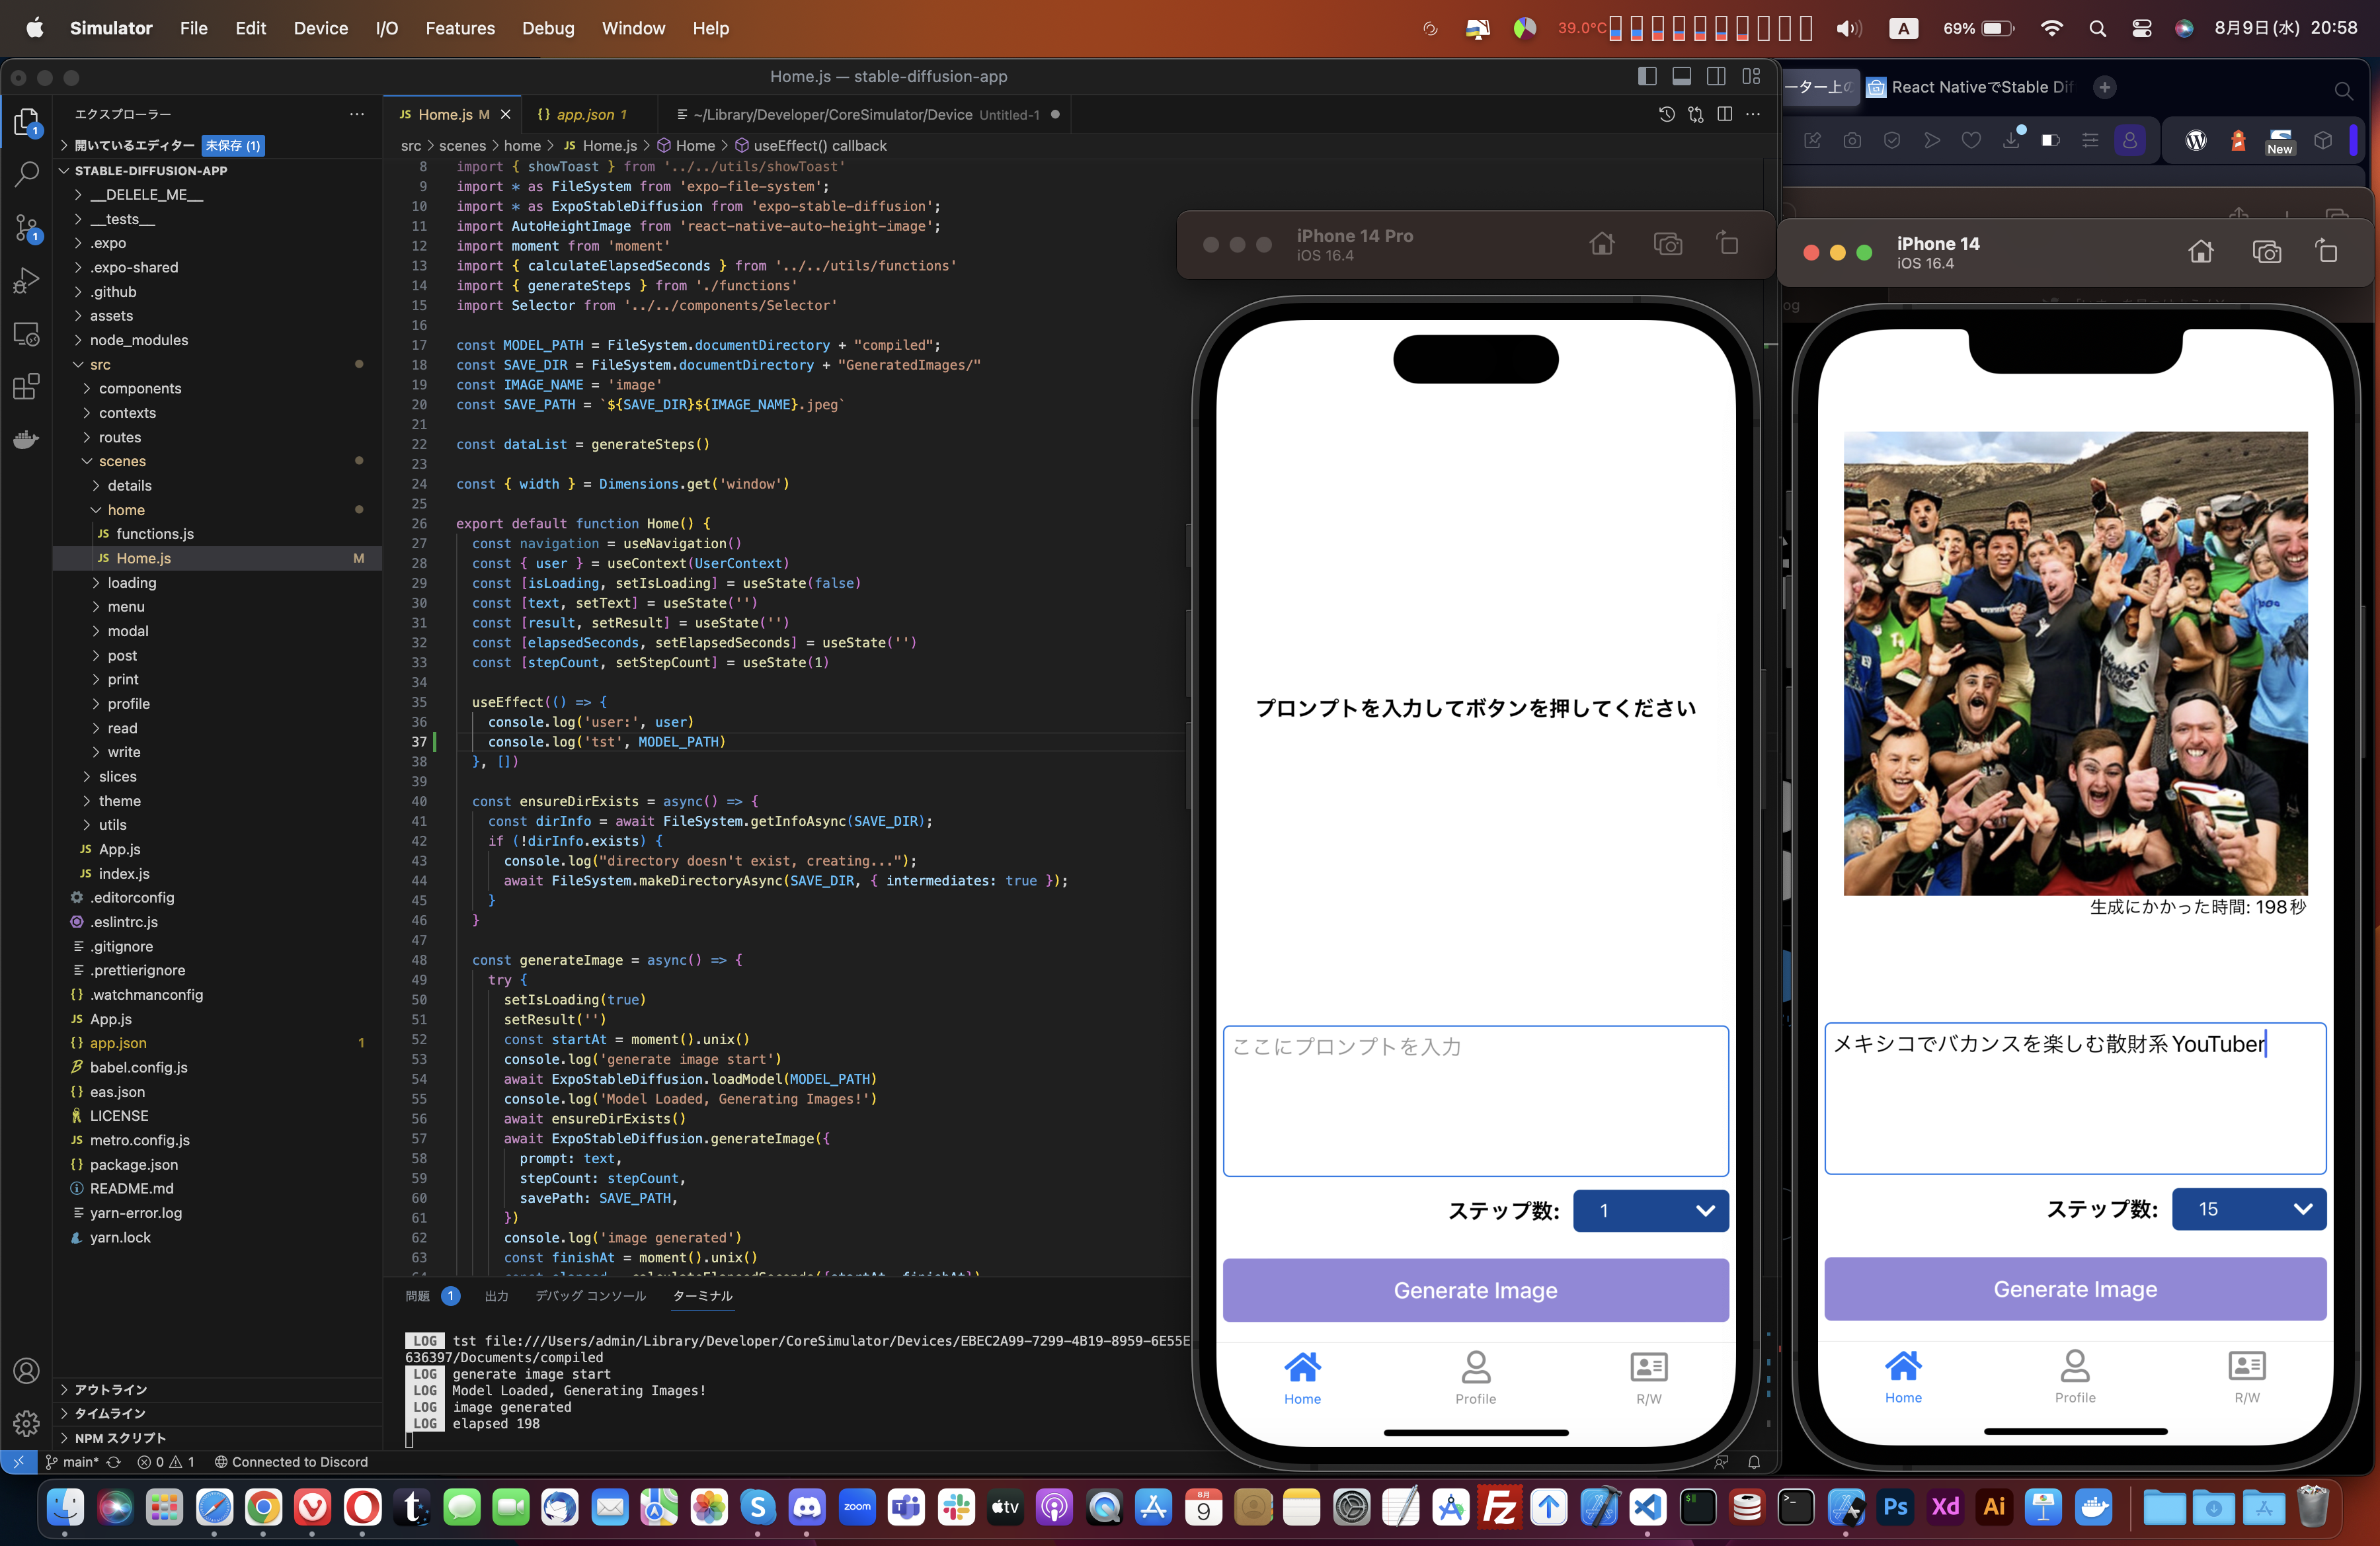
Task: Click Generate Image on iPhone 14
Action: 2075,1289
